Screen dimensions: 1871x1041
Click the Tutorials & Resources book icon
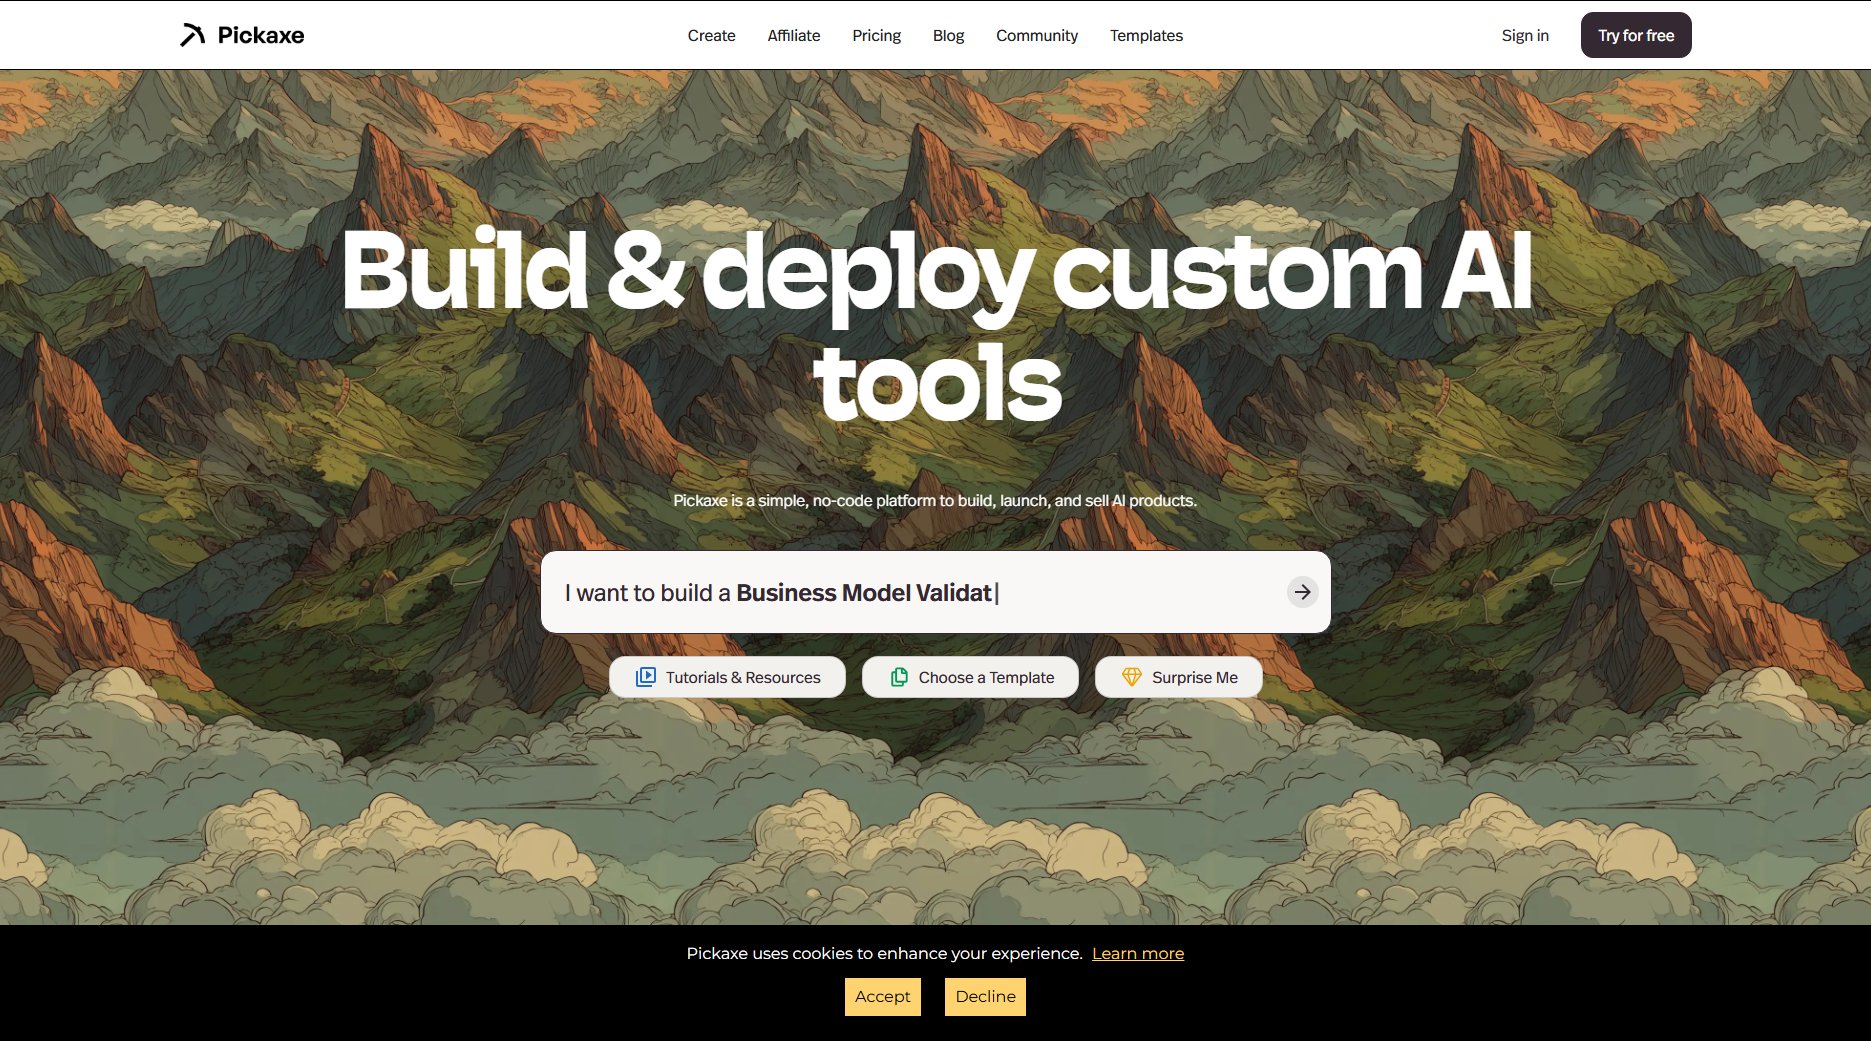coord(646,676)
